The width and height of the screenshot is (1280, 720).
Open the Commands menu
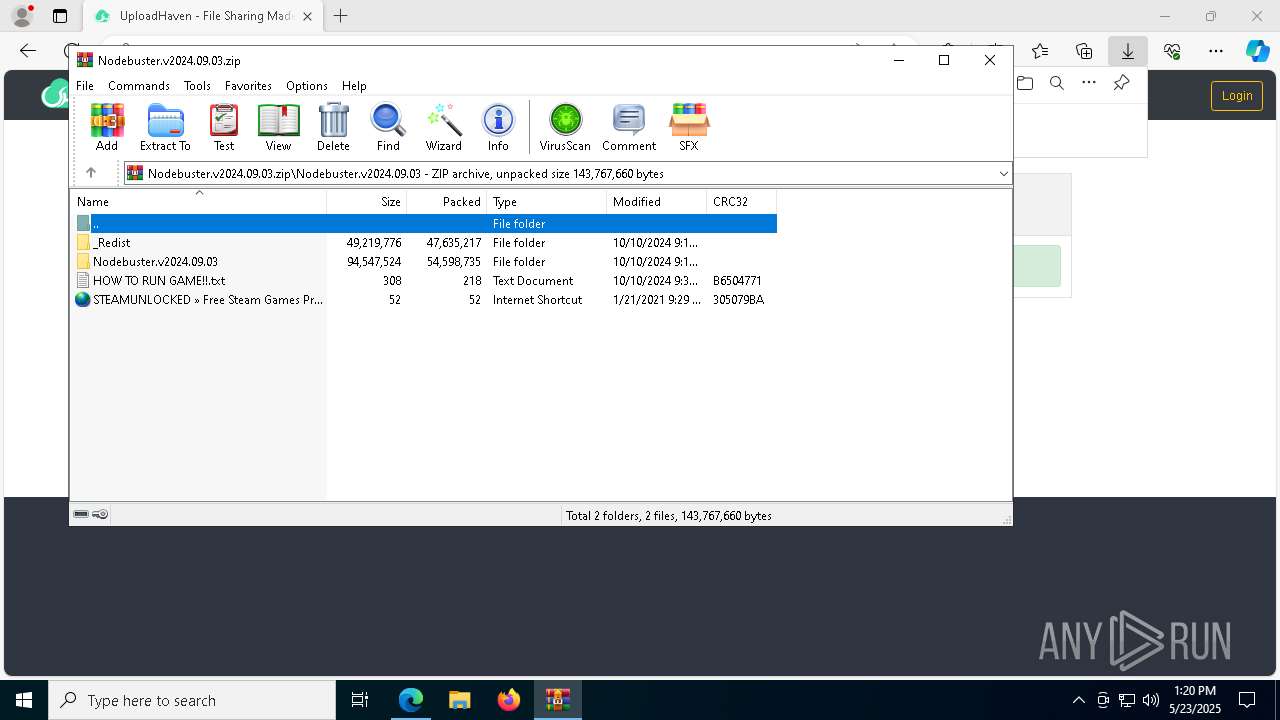tap(139, 86)
